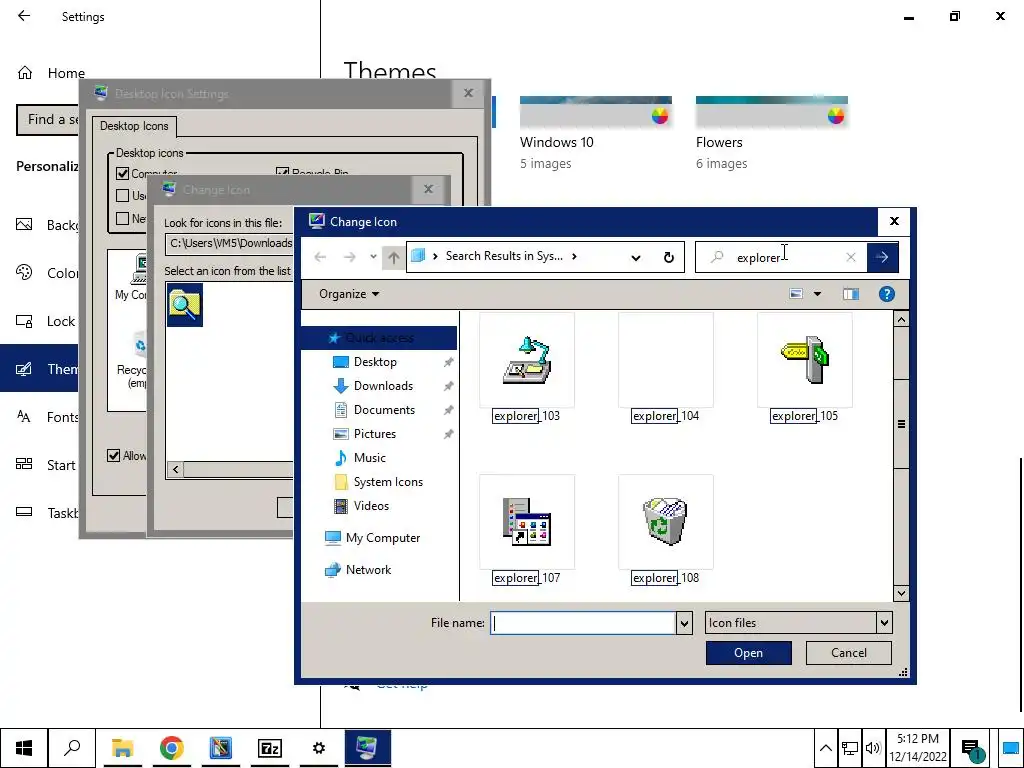Open 7-Zip from taskbar
The width and height of the screenshot is (1024, 768).
[x=270, y=748]
